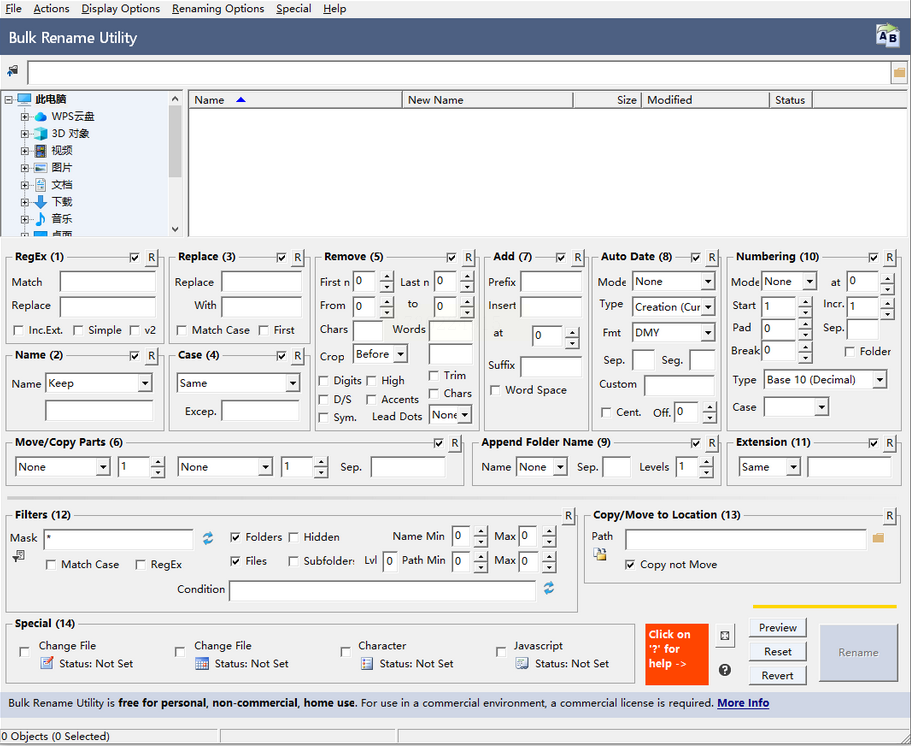Open the Crop Before dropdown
Image resolution: width=911 pixels, height=746 pixels.
pyautogui.click(x=400, y=354)
